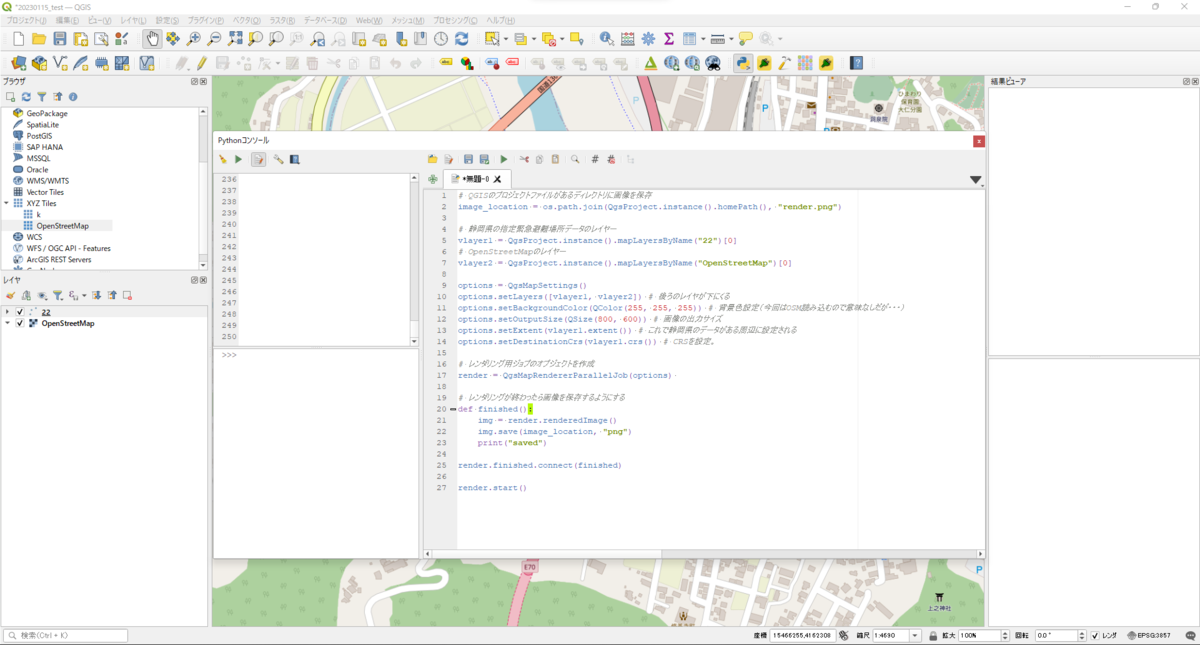Viewport: 1200px width, 645px height.
Task: Open the attribute table dropdown arrow
Action: coord(701,40)
